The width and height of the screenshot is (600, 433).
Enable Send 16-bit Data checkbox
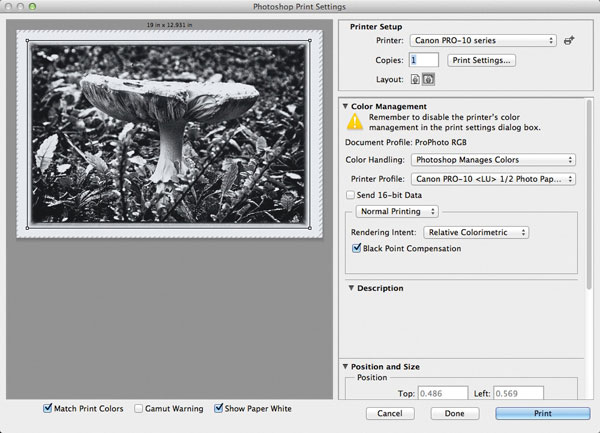pyautogui.click(x=350, y=195)
